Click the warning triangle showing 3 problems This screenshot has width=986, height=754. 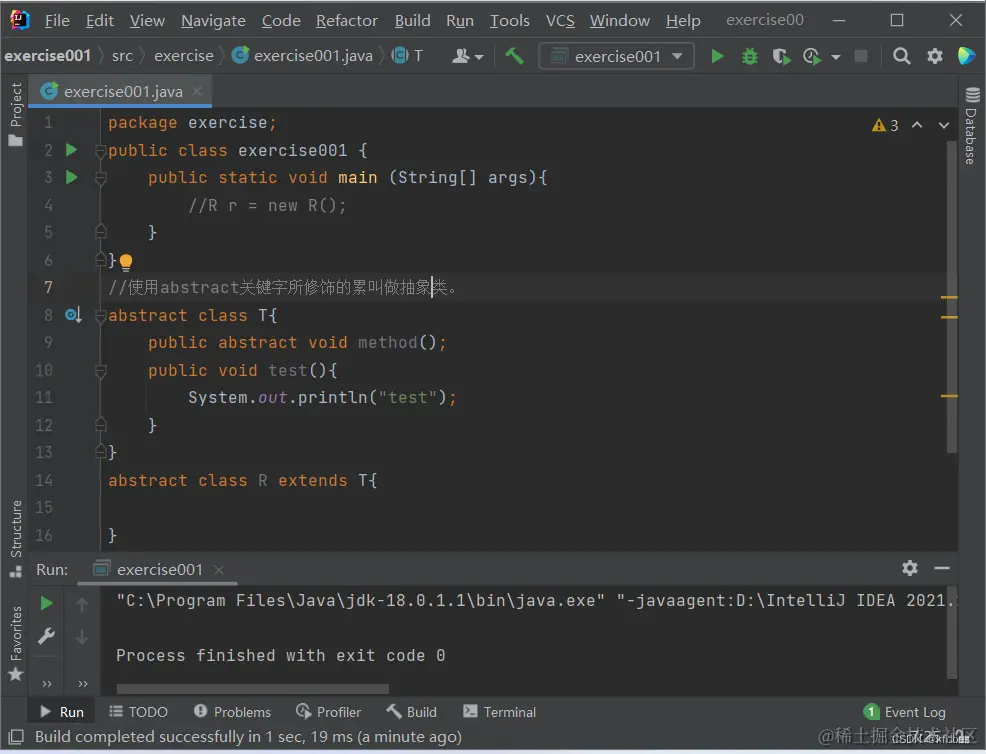pyautogui.click(x=885, y=125)
